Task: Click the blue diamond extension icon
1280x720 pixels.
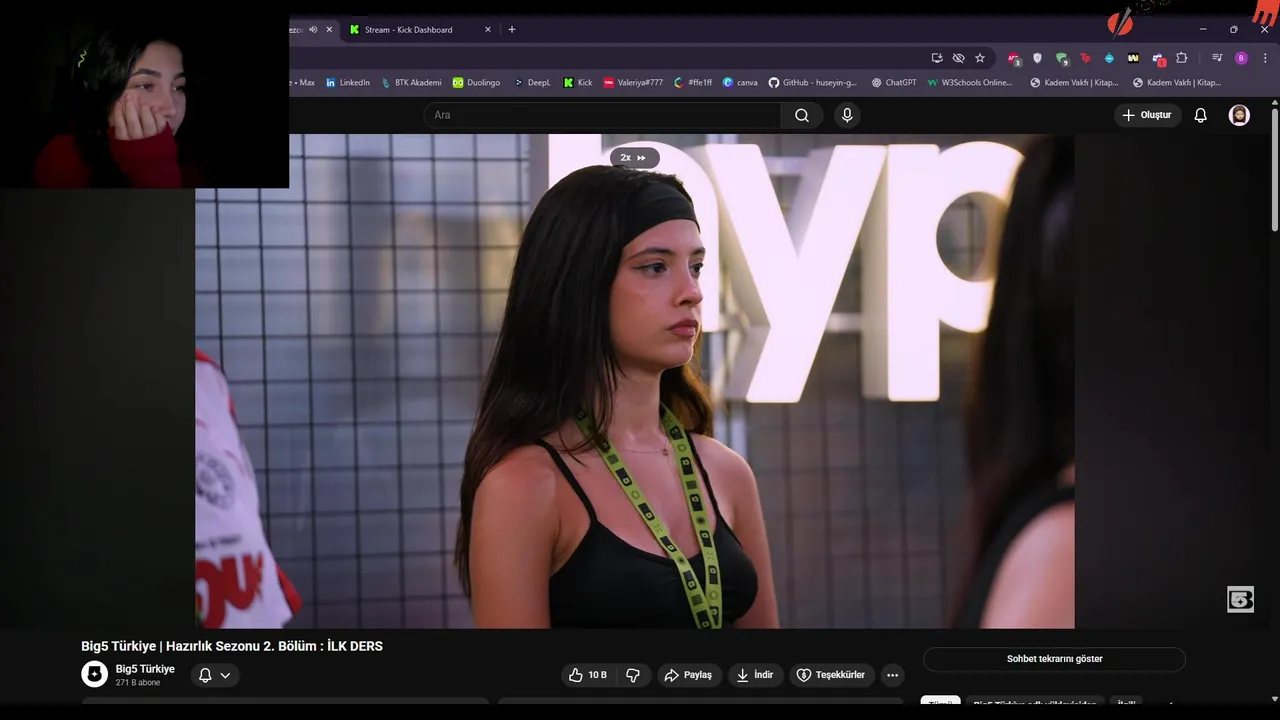Action: [x=1109, y=58]
